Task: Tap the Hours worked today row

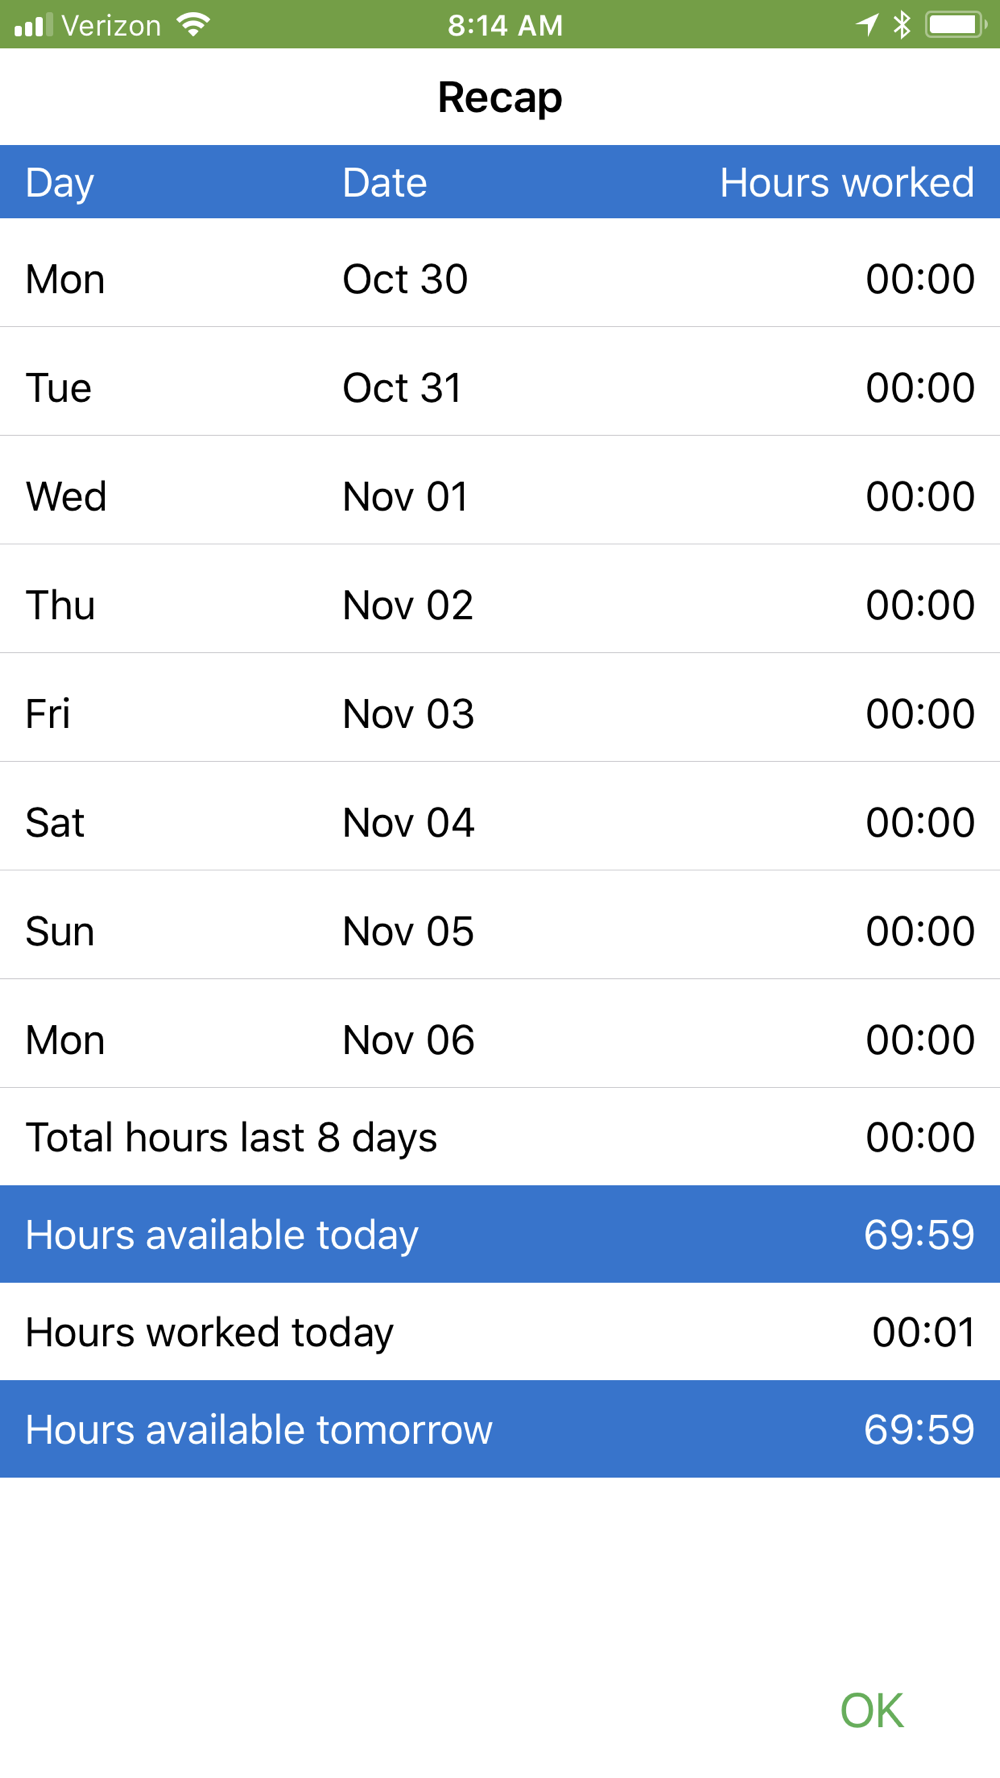Action: pyautogui.click(x=500, y=1332)
